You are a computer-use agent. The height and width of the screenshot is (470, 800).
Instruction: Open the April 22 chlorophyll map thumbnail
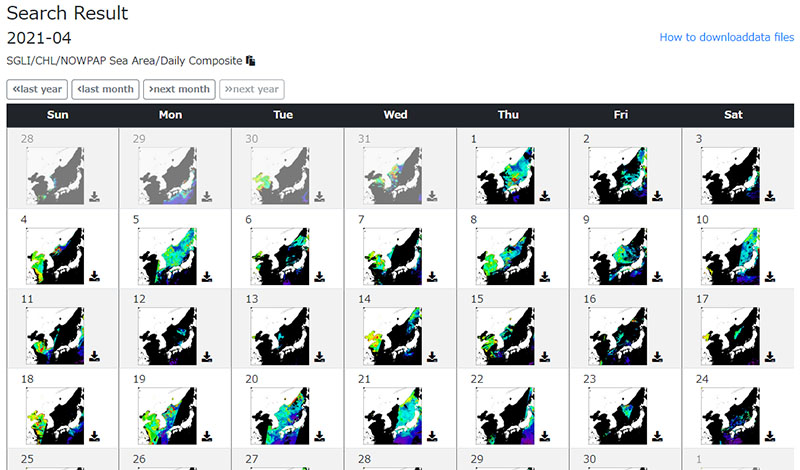pyautogui.click(x=505, y=415)
